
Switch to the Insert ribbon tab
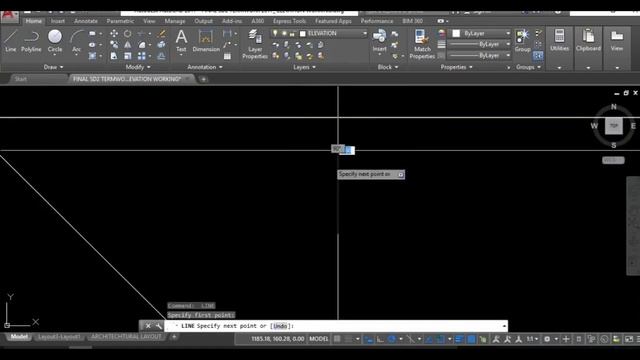tap(58, 21)
